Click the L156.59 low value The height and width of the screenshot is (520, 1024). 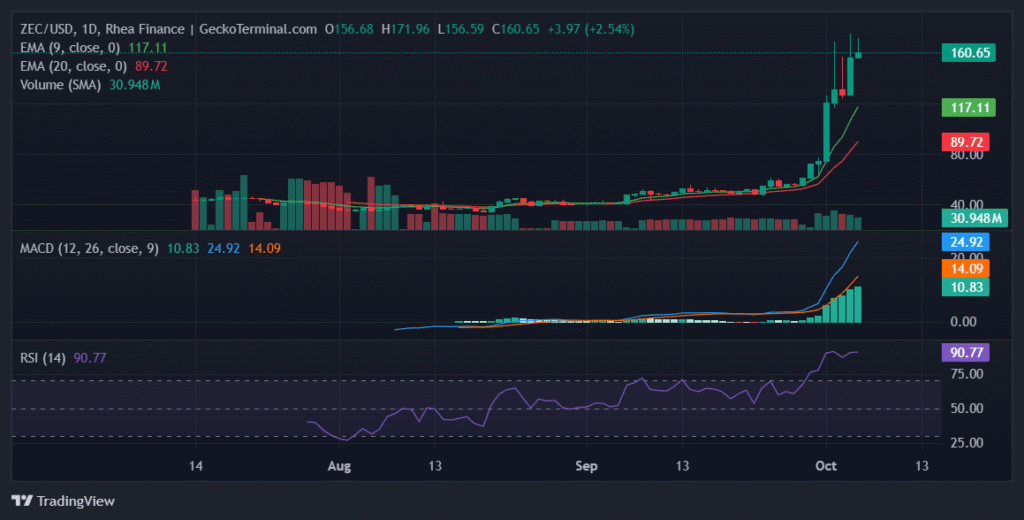pyautogui.click(x=461, y=29)
